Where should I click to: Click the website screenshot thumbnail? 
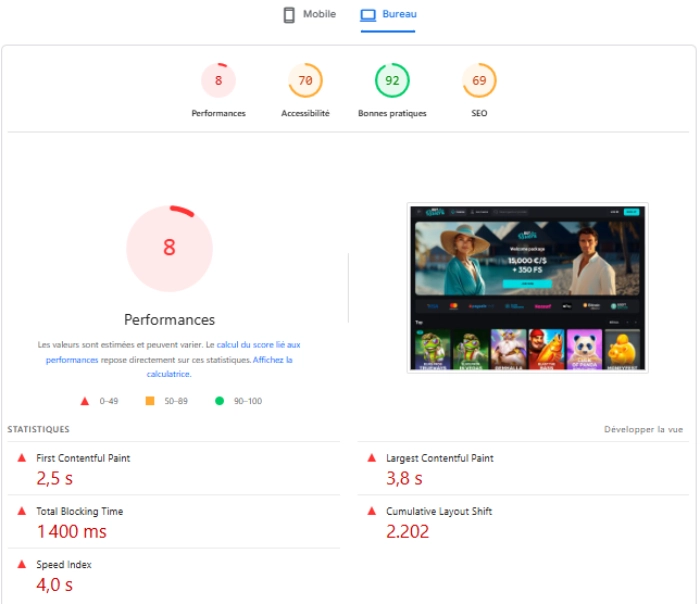(x=527, y=288)
